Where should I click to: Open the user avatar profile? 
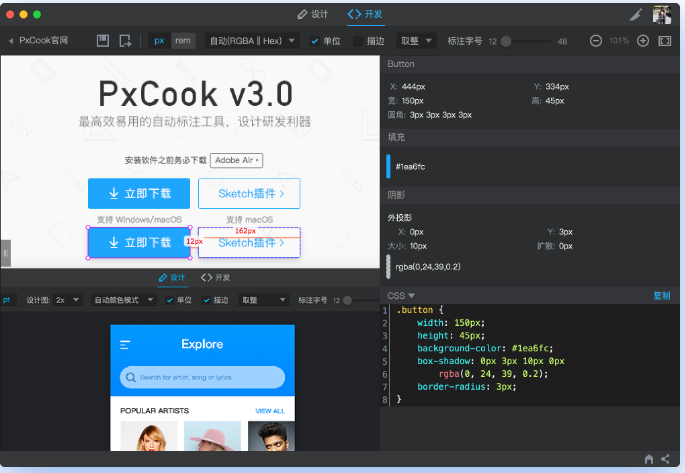(662, 15)
